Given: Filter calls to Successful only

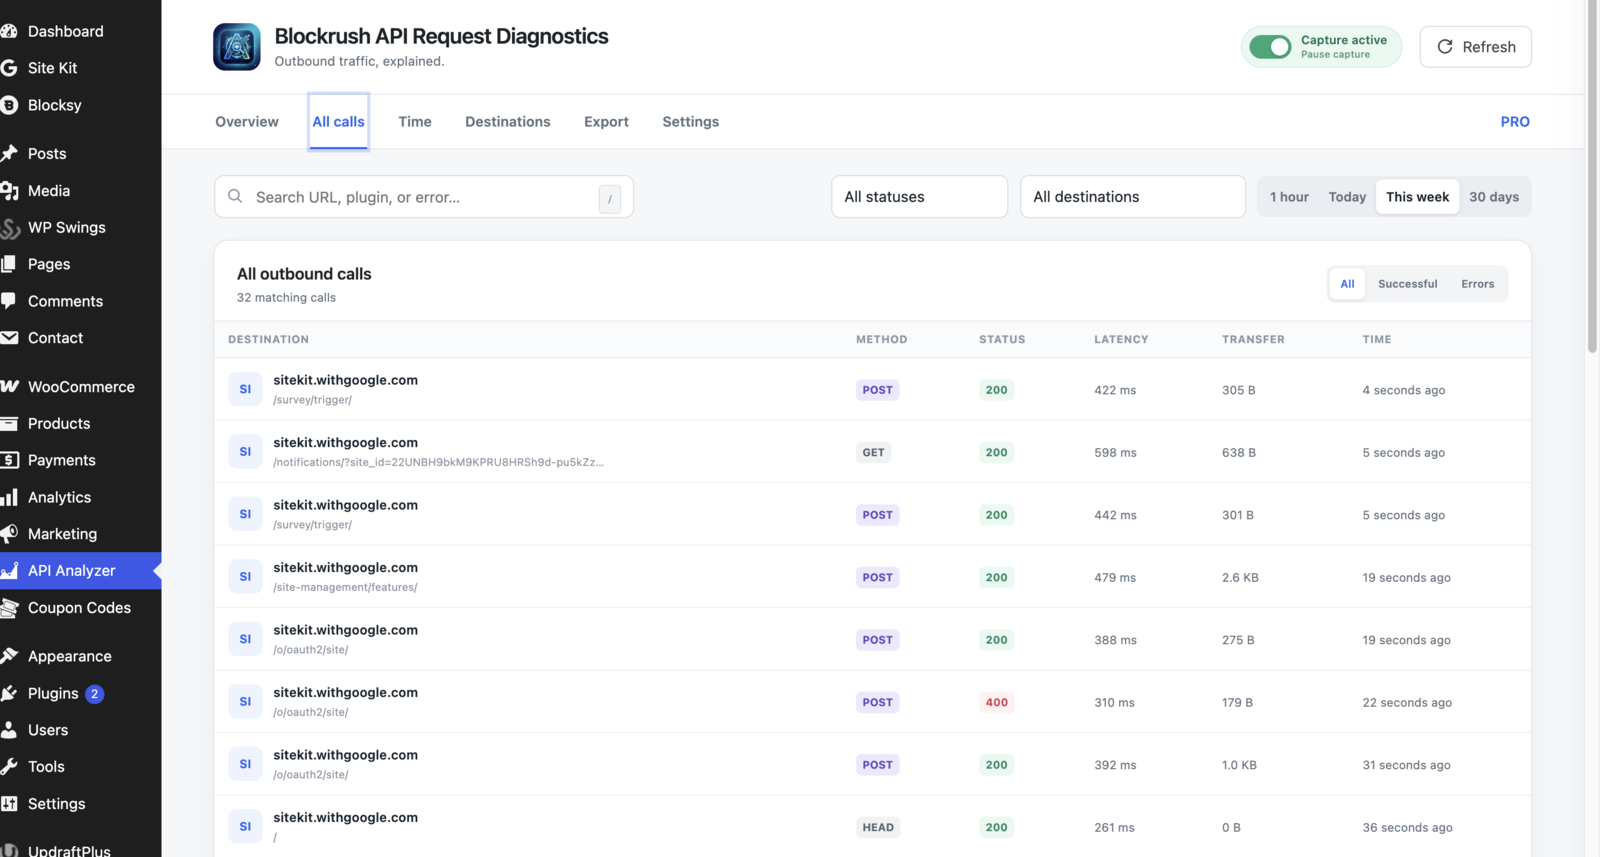Looking at the screenshot, I should [1407, 284].
